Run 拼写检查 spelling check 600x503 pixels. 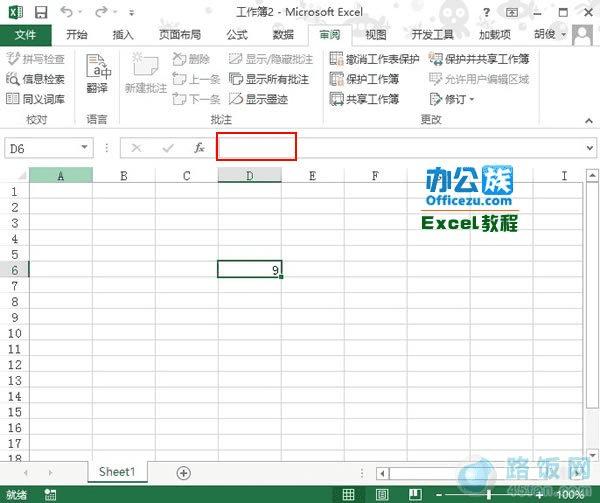[36, 59]
